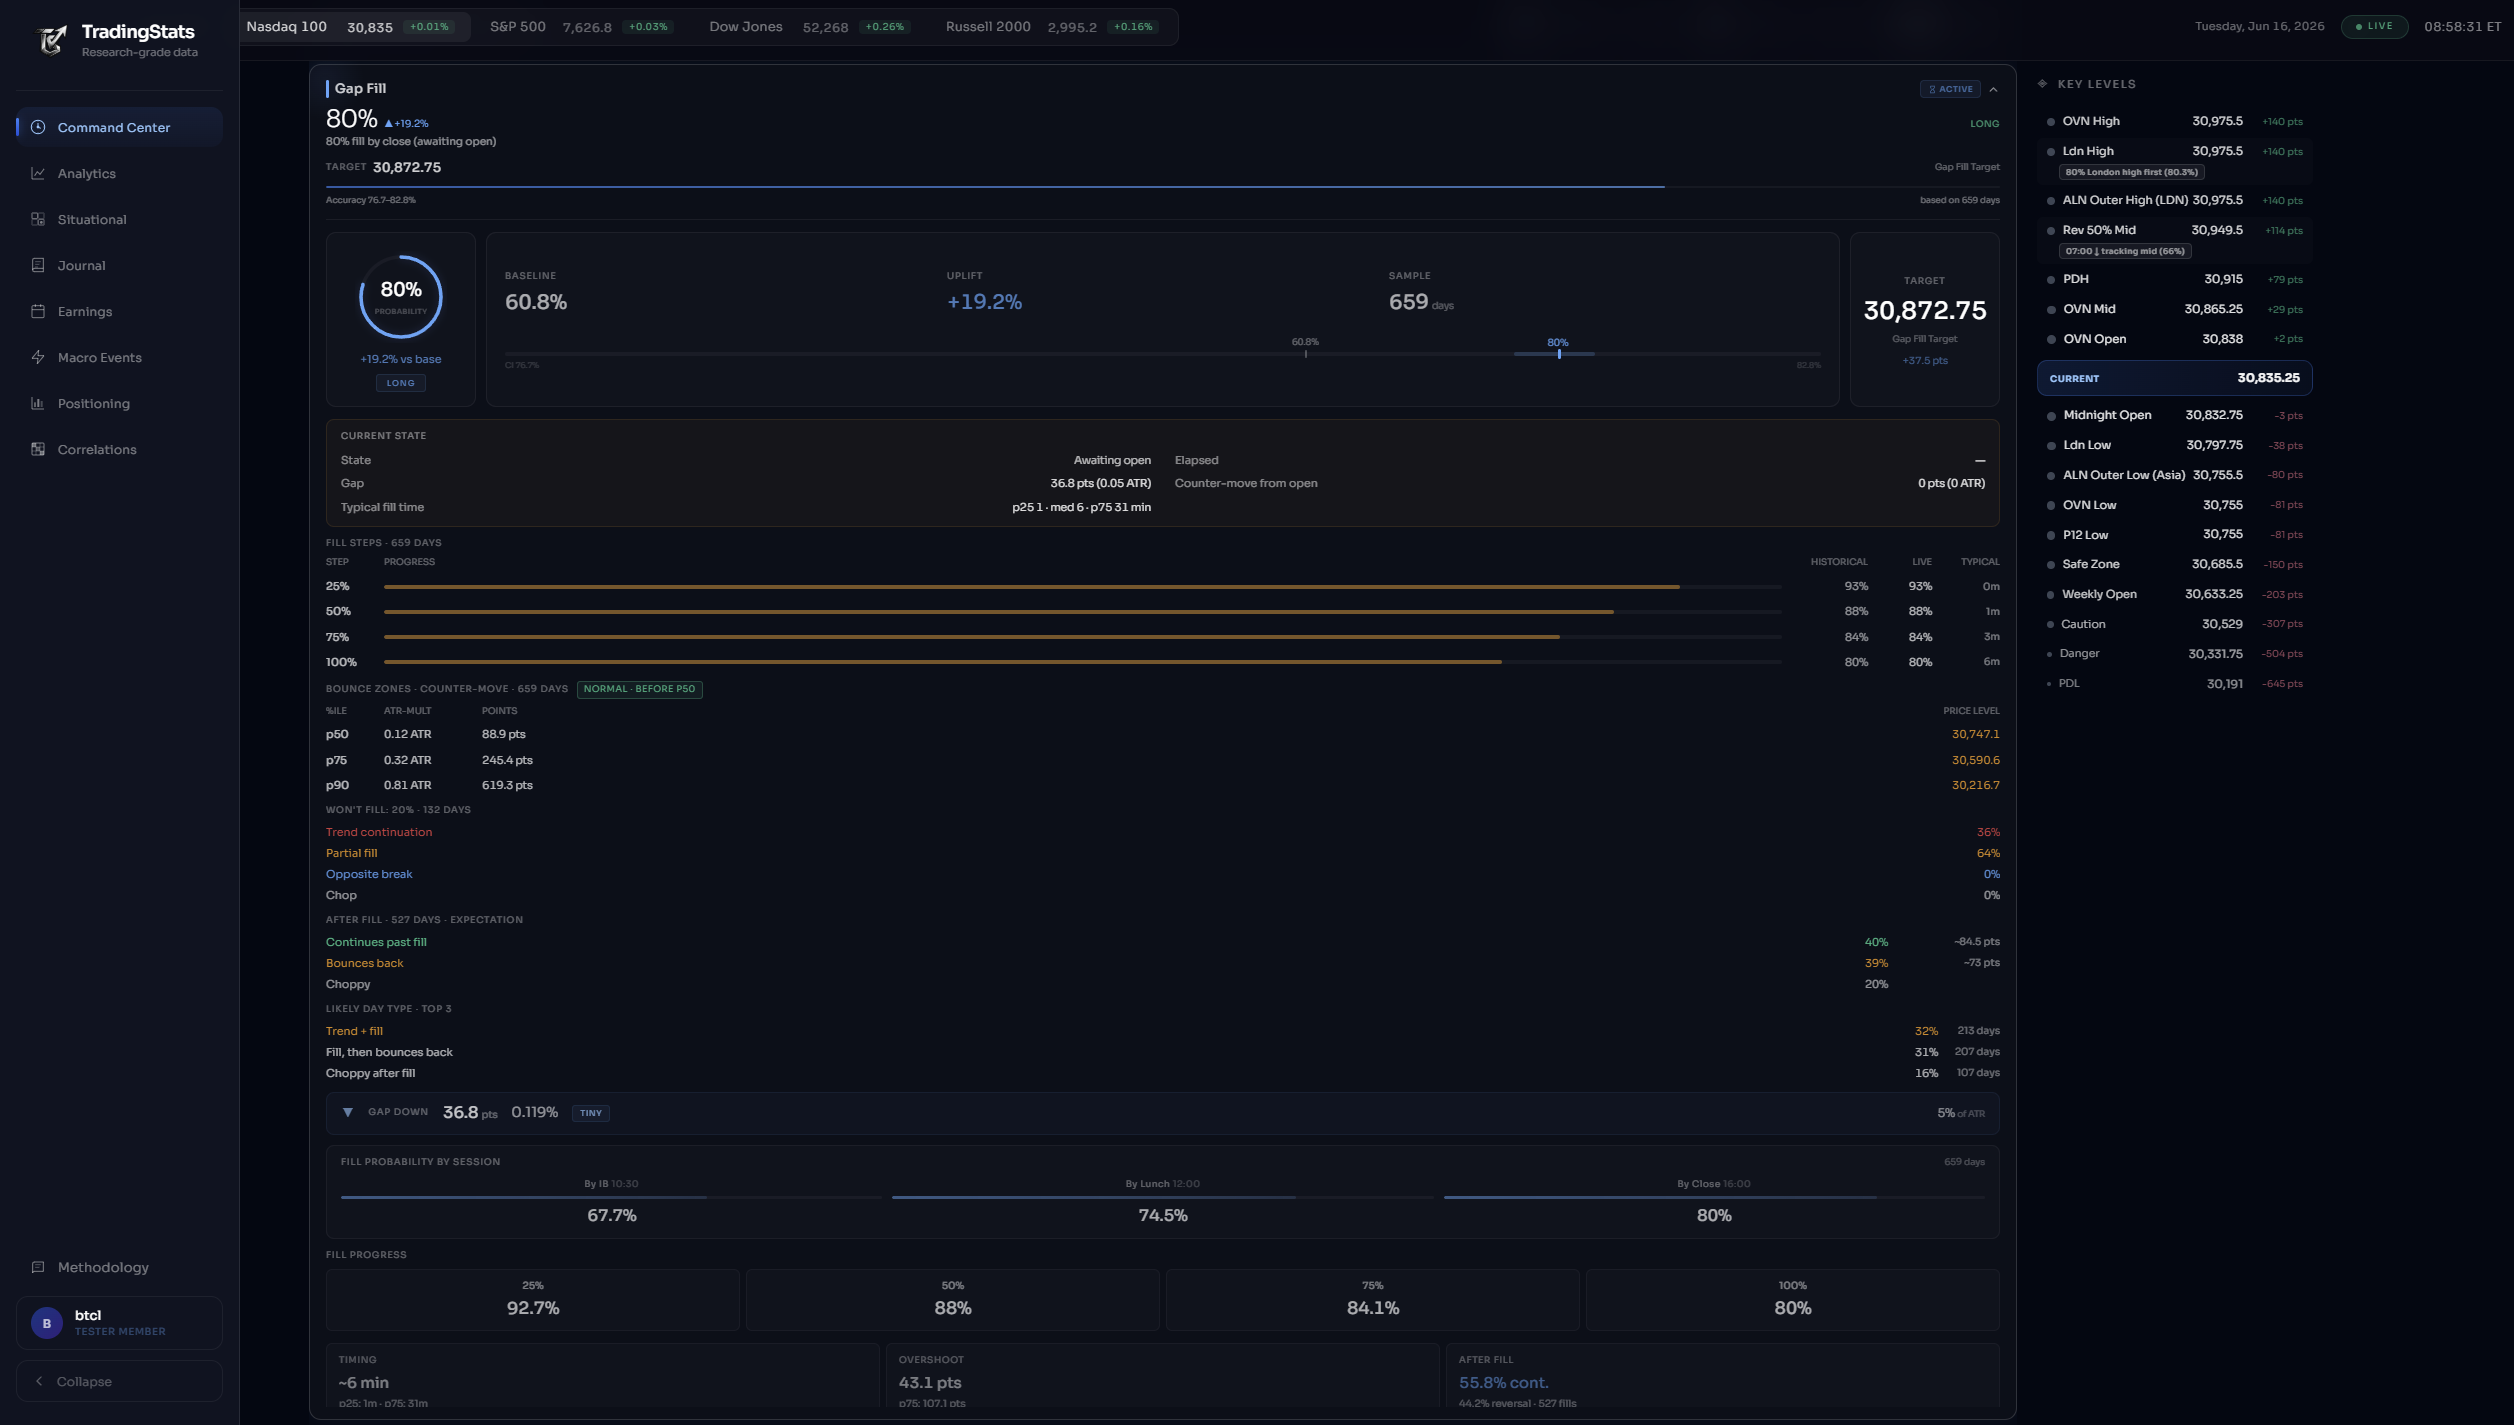2514x1425 pixels.
Task: Select the OVN High key level
Action: point(2174,121)
